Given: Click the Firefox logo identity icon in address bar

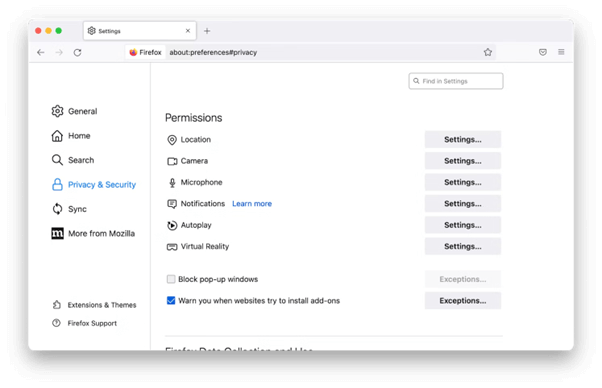Looking at the screenshot, I should (x=133, y=52).
